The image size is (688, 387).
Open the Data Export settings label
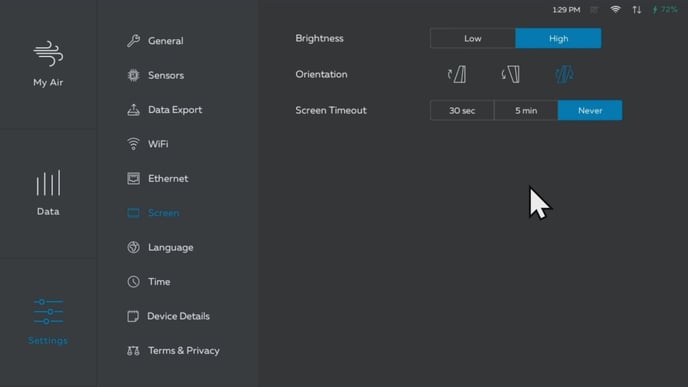[175, 110]
